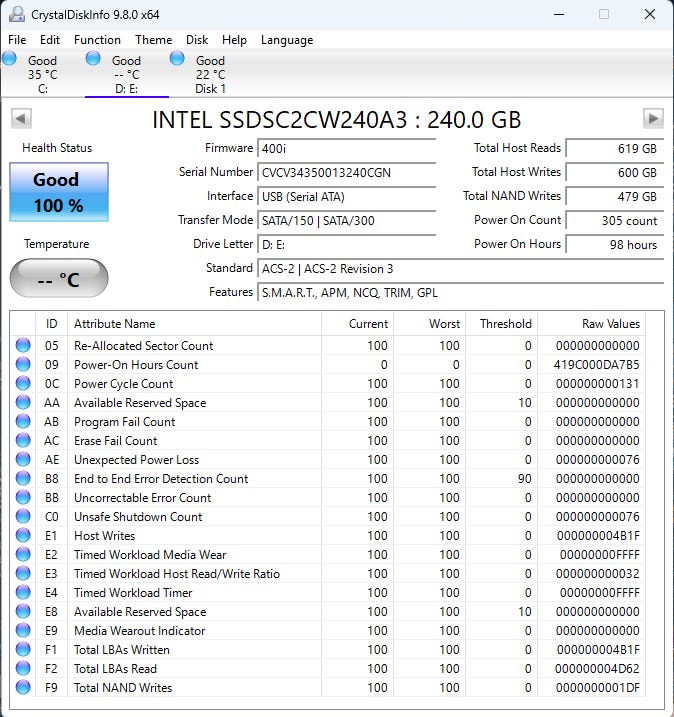Open the Edit menu
This screenshot has width=674, height=717.
pos(50,40)
